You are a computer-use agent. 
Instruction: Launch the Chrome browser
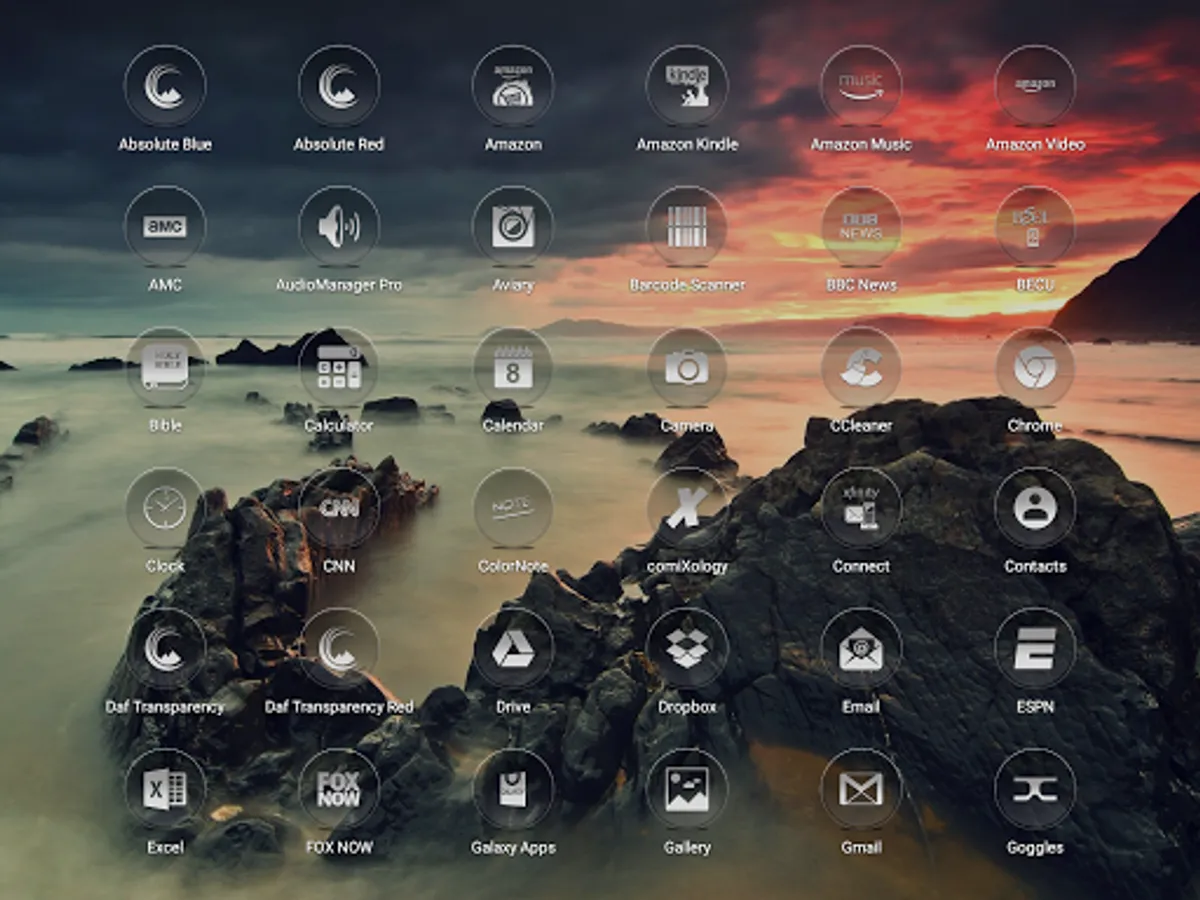click(1035, 368)
